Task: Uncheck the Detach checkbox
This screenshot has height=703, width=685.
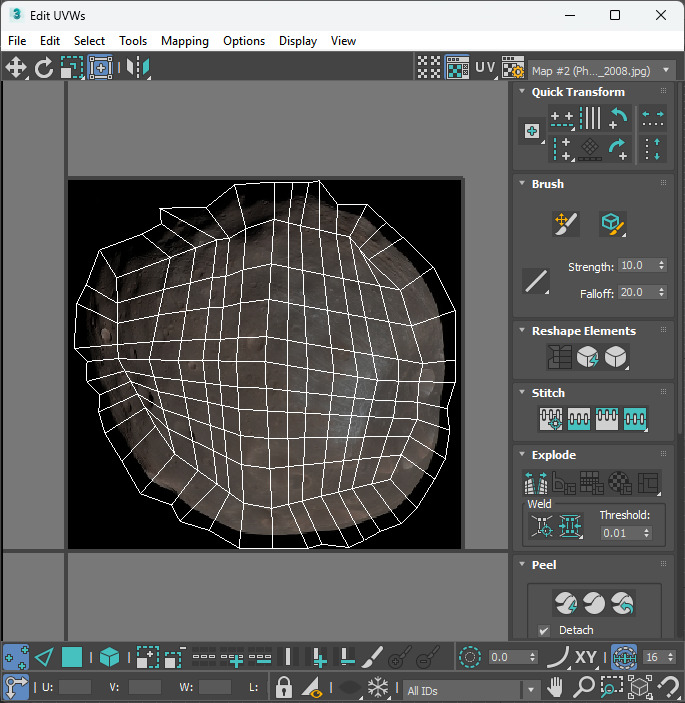Action: click(544, 630)
